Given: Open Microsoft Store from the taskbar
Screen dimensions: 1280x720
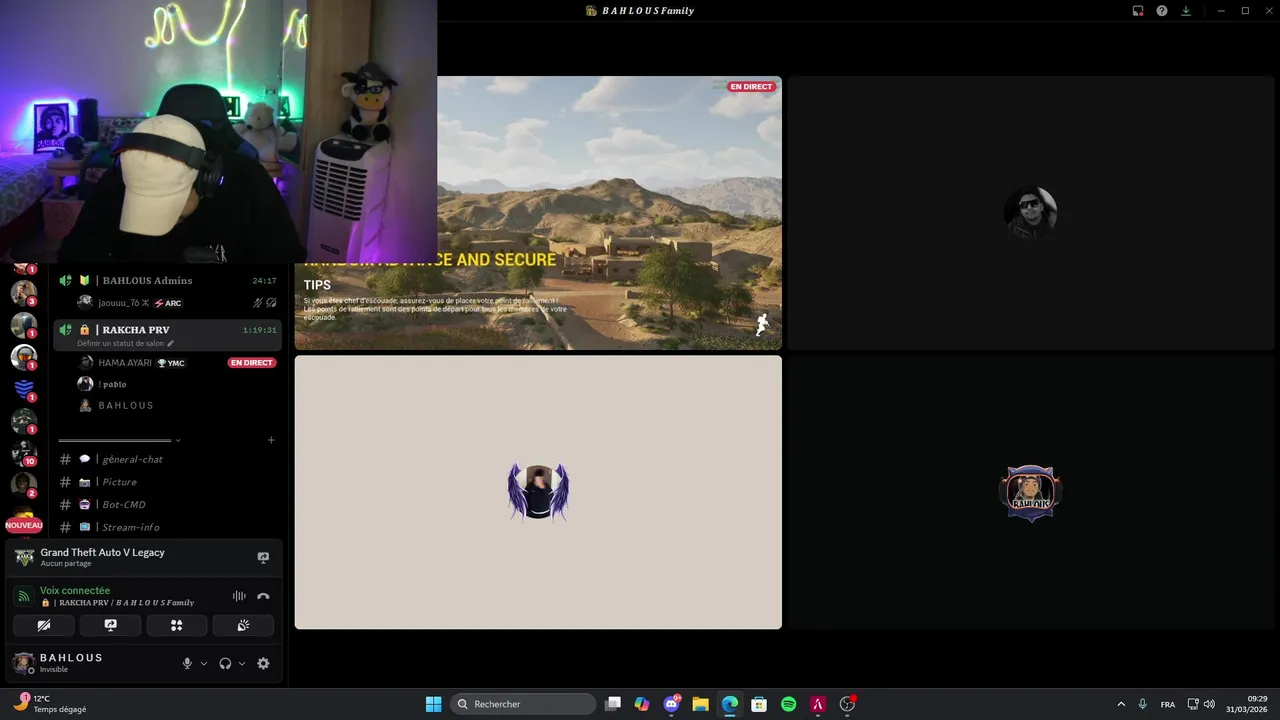Looking at the screenshot, I should [759, 704].
